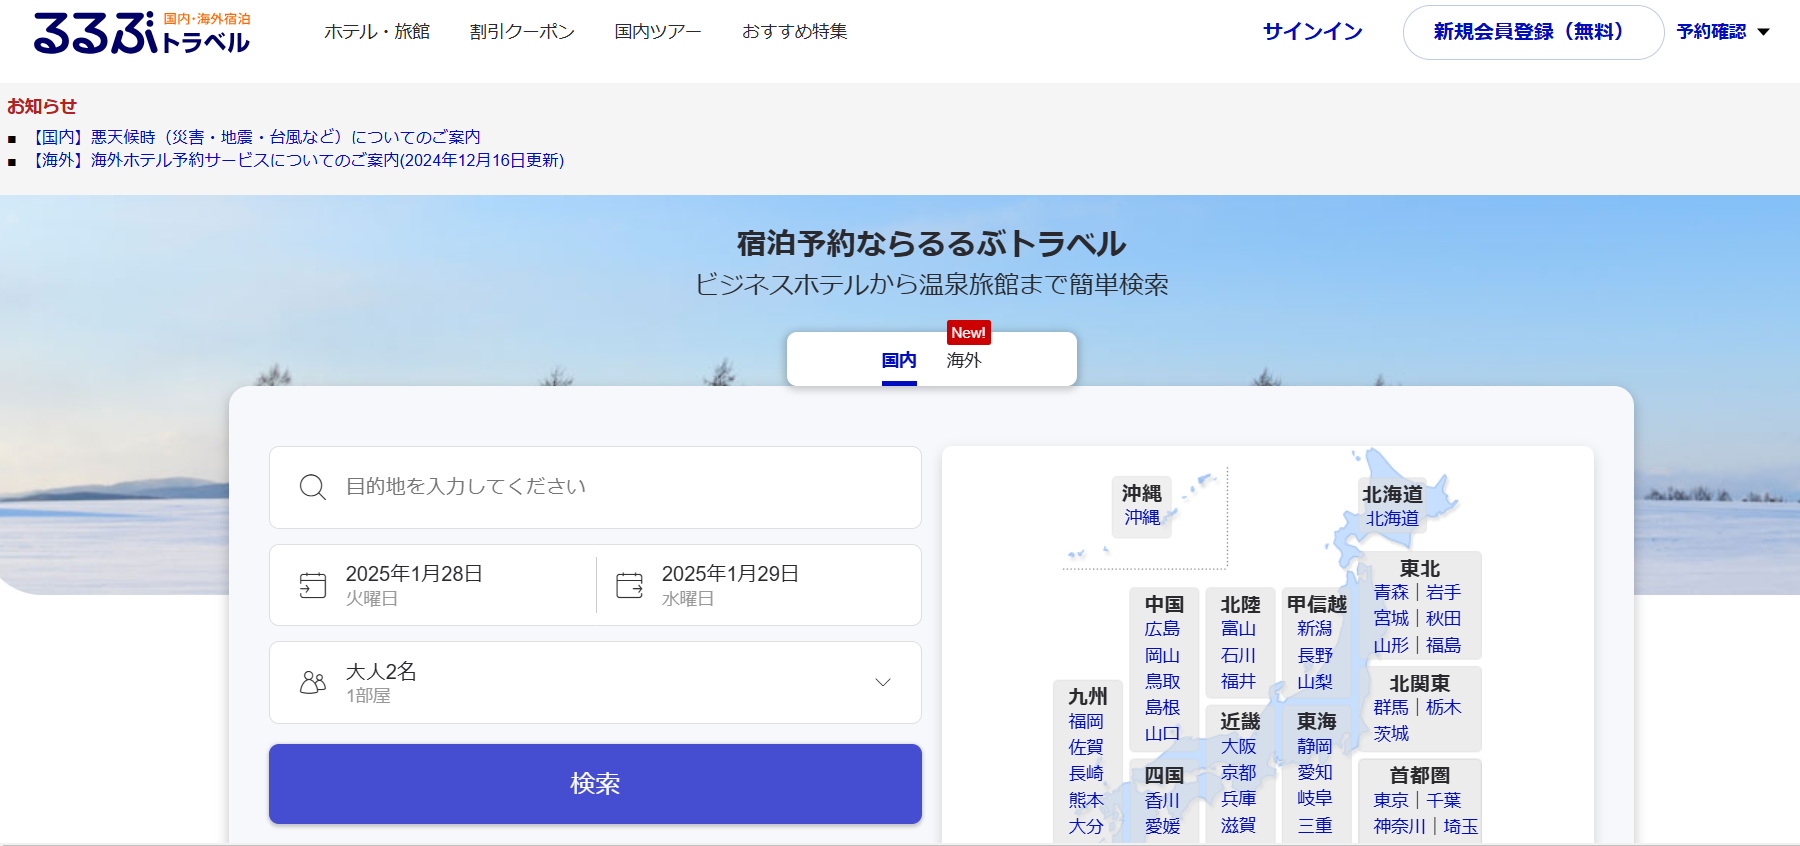1800x846 pixels.
Task: Focus the destination input field
Action: pos(595,487)
